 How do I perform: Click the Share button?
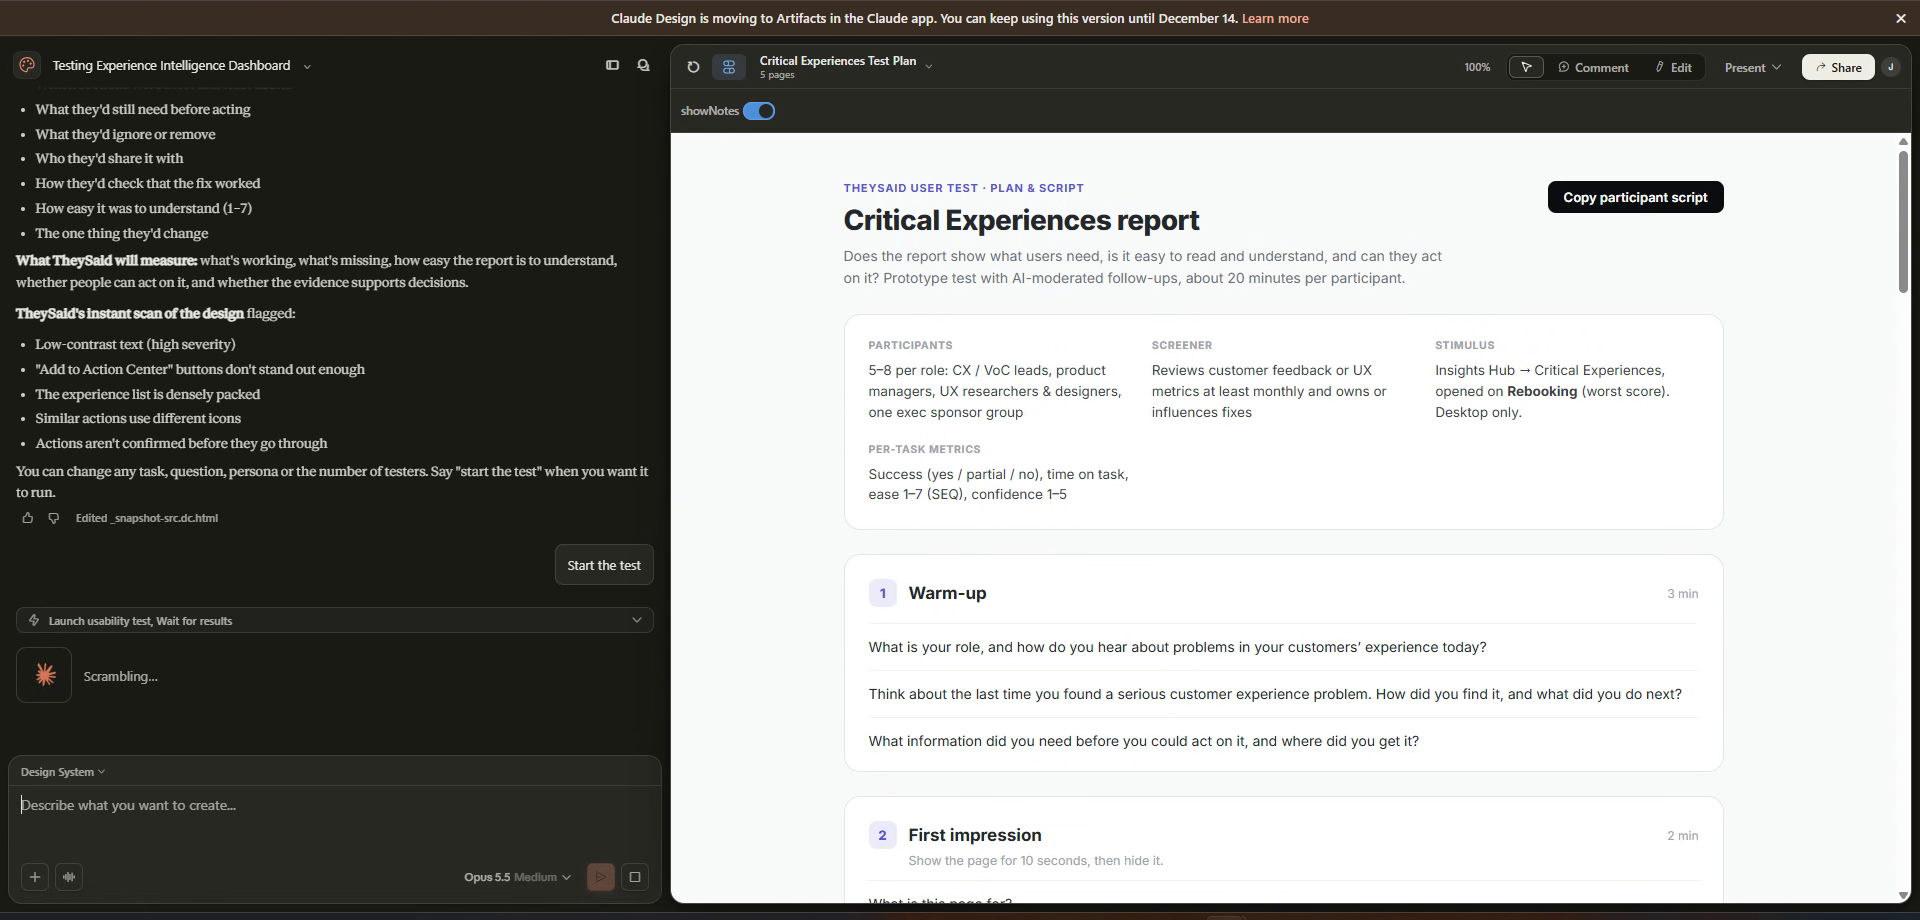point(1838,67)
